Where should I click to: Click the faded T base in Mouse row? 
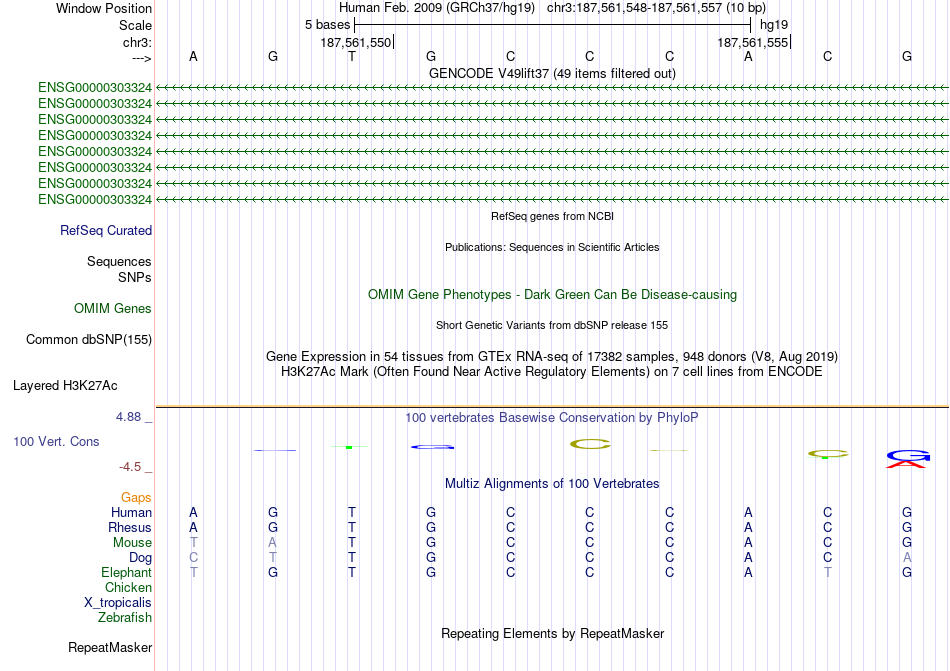193,543
